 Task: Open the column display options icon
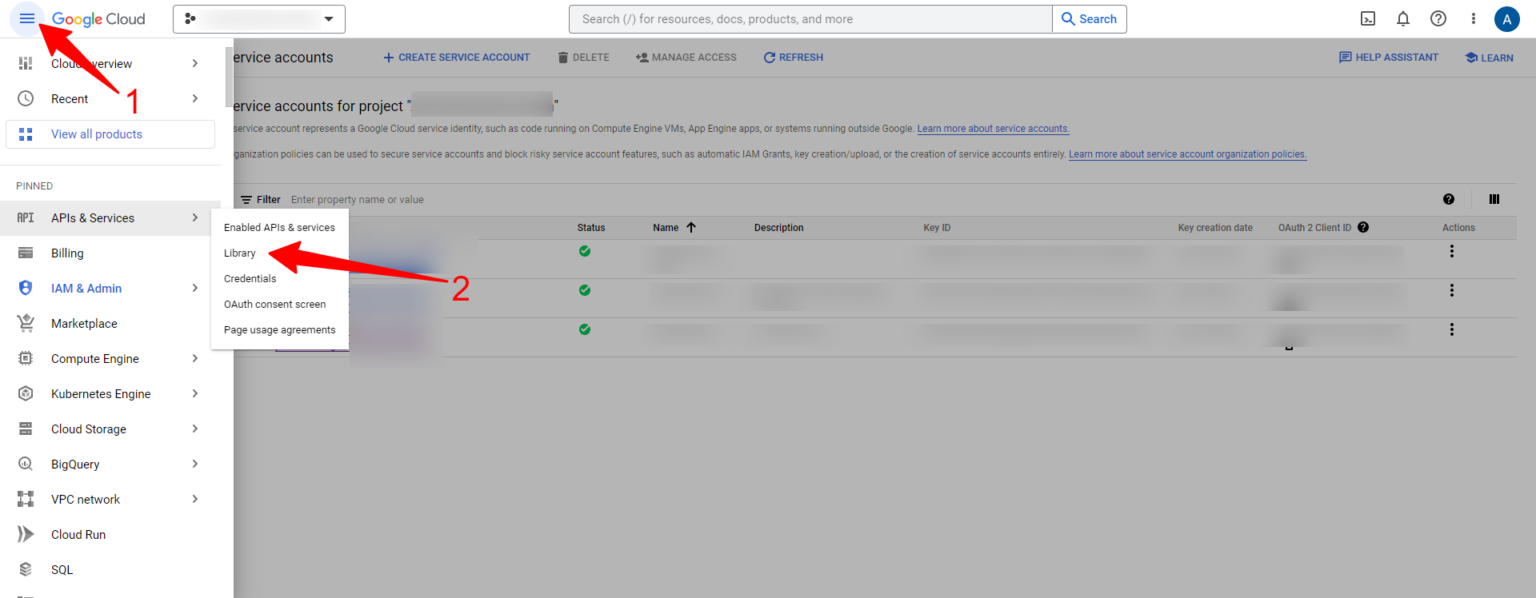(x=1494, y=199)
